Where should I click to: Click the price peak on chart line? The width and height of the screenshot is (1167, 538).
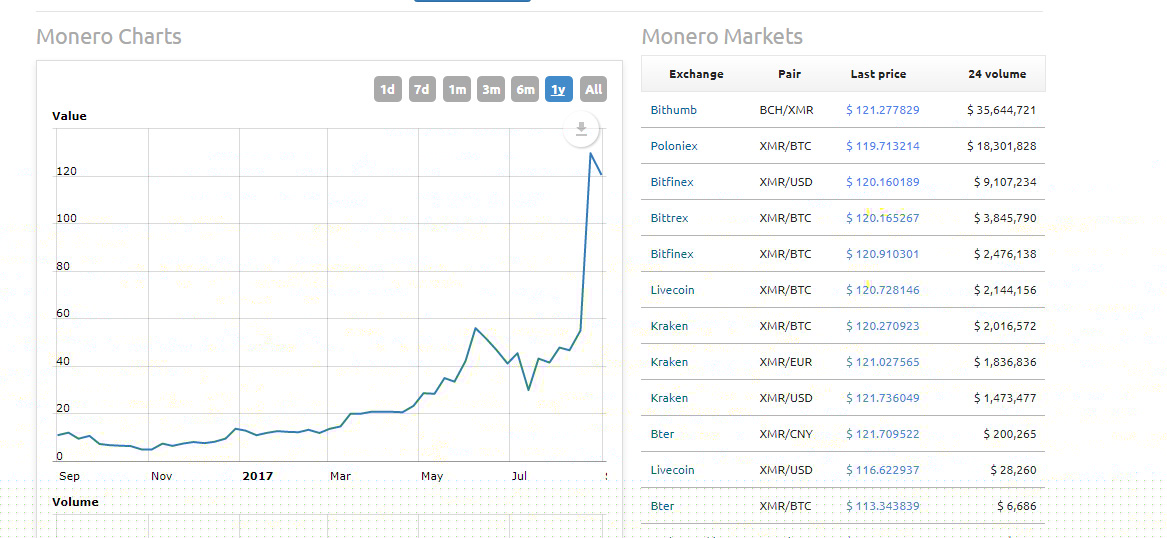pyautogui.click(x=591, y=153)
